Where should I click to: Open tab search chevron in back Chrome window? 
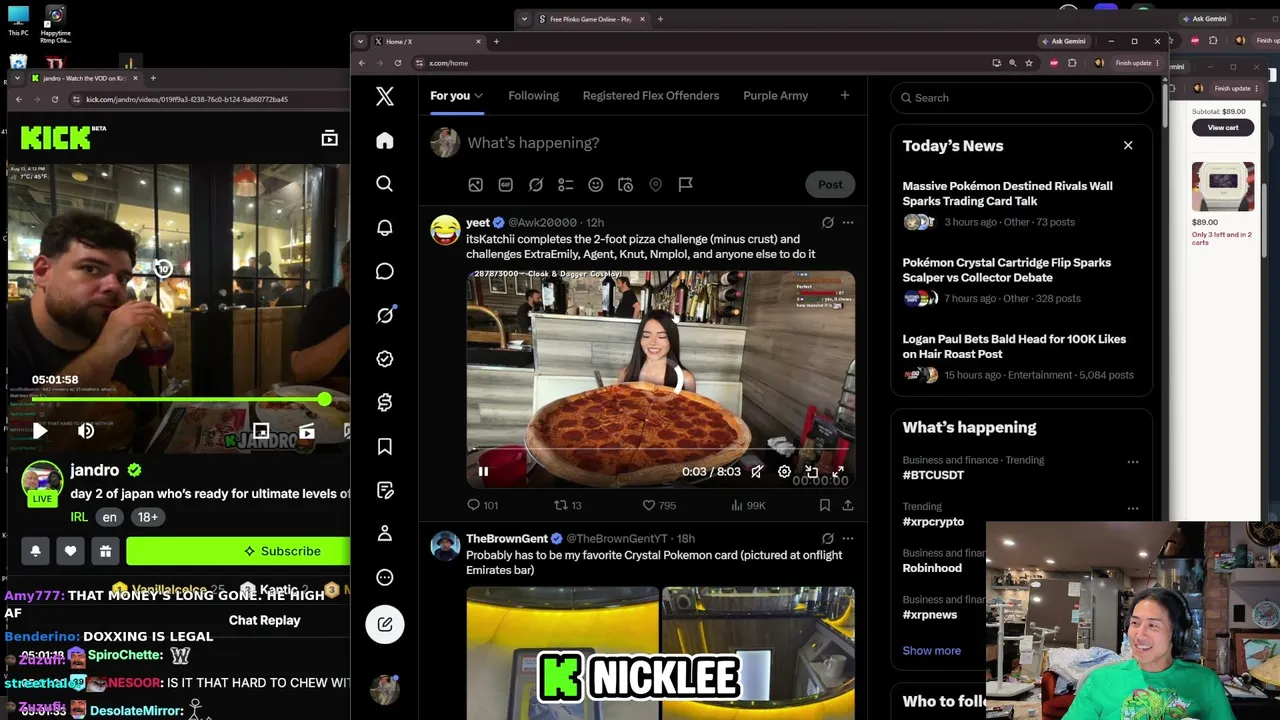(524, 19)
